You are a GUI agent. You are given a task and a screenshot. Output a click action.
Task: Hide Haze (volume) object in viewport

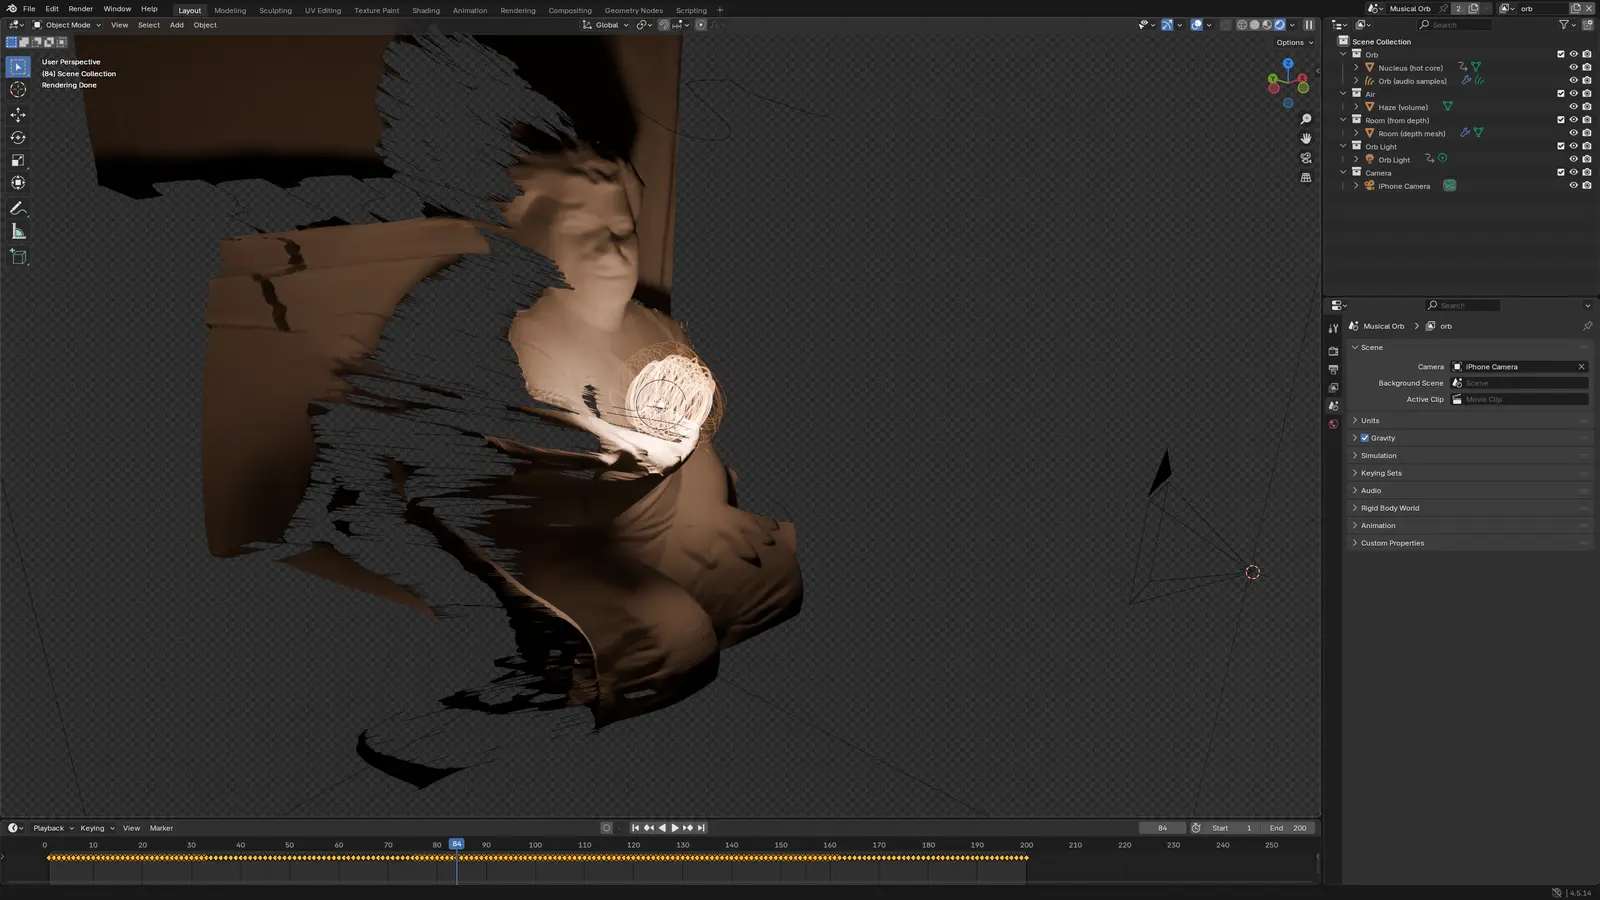click(x=1573, y=107)
